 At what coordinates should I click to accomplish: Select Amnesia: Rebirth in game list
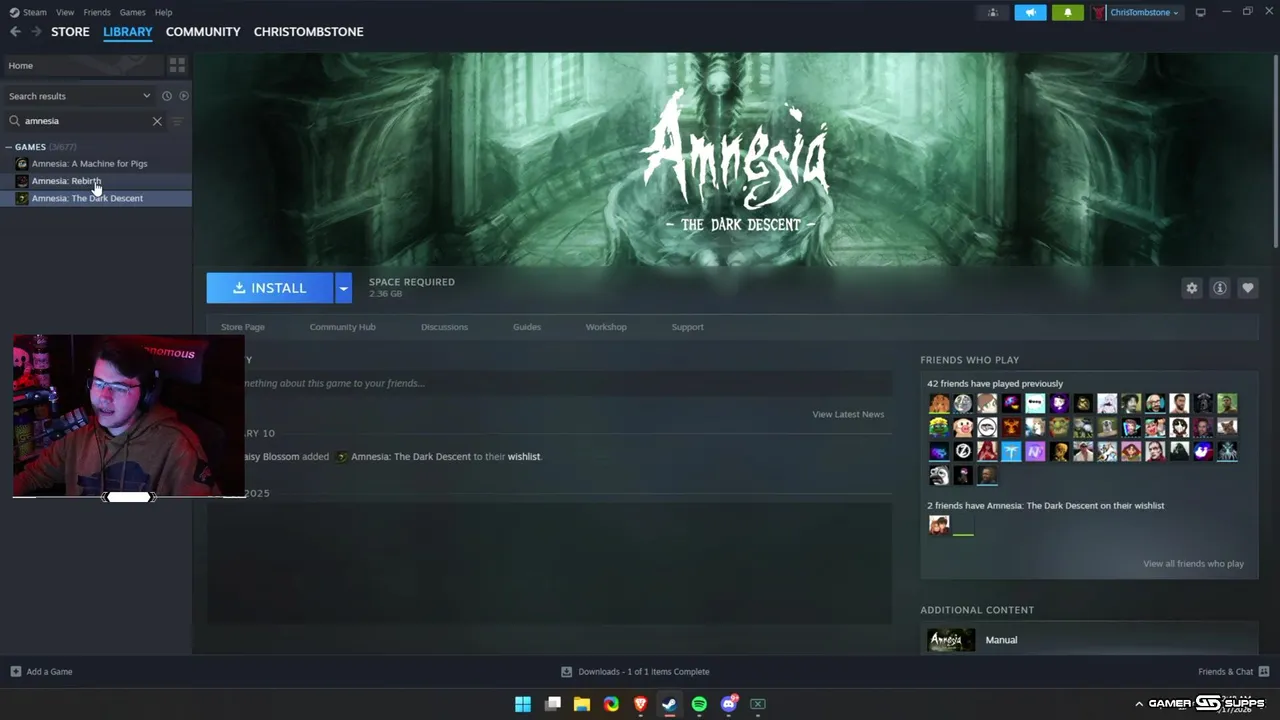96,181
